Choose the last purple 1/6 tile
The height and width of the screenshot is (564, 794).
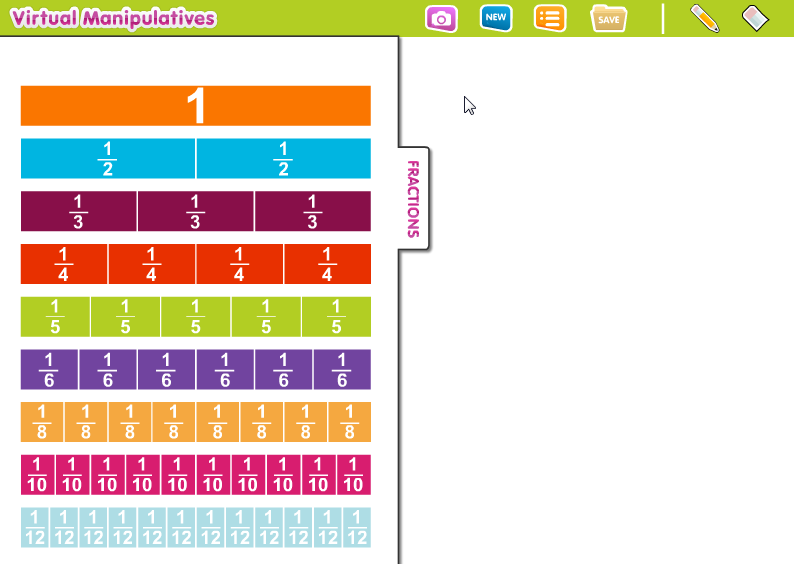pos(342,369)
